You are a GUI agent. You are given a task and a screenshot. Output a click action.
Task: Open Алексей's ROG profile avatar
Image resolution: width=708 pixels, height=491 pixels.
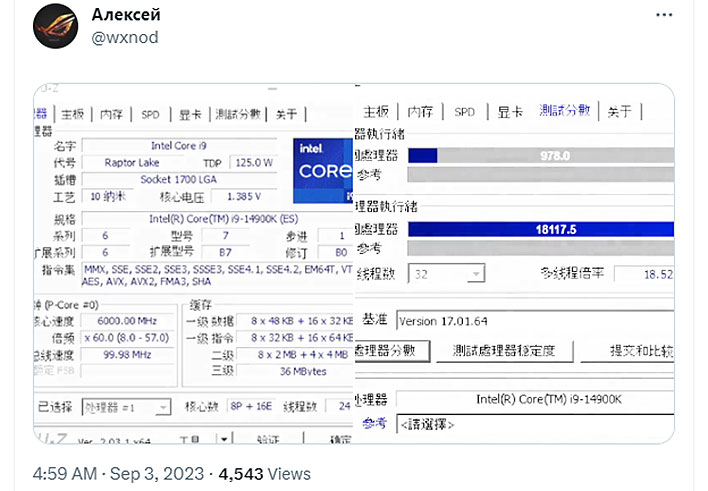(x=55, y=26)
